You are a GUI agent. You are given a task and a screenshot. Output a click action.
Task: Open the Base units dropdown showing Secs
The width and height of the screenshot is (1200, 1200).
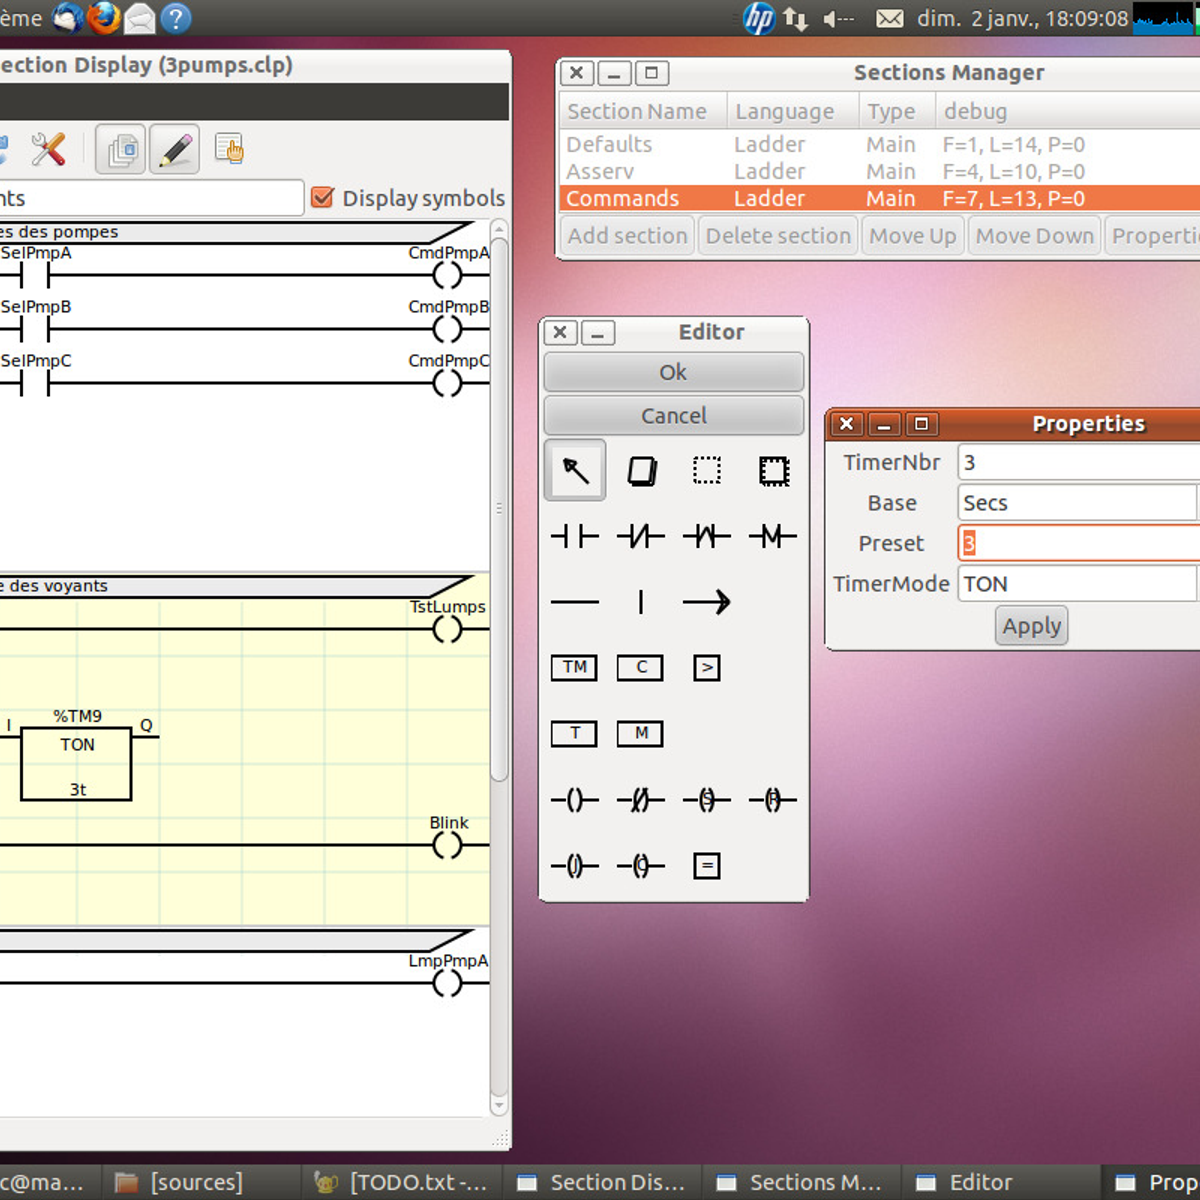[1077, 503]
